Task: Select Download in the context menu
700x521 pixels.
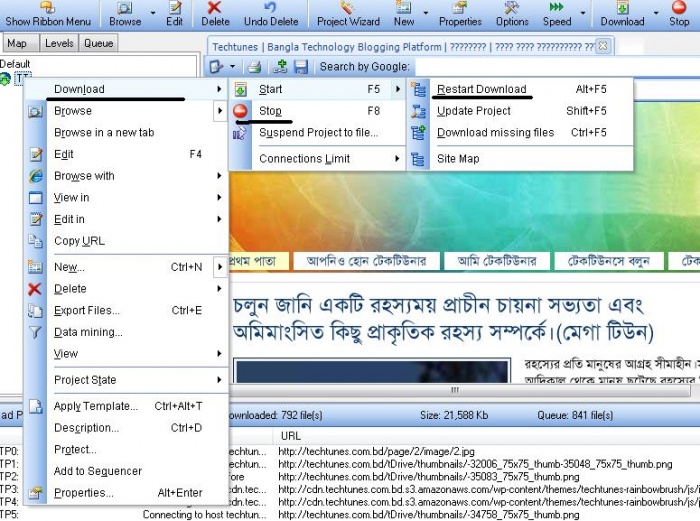Action: point(126,89)
